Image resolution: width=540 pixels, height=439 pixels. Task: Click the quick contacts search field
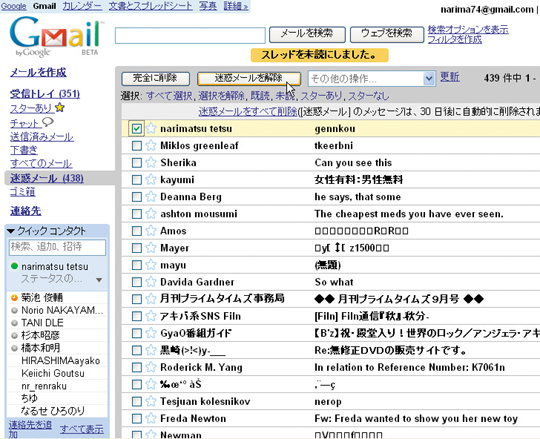pyautogui.click(x=57, y=247)
